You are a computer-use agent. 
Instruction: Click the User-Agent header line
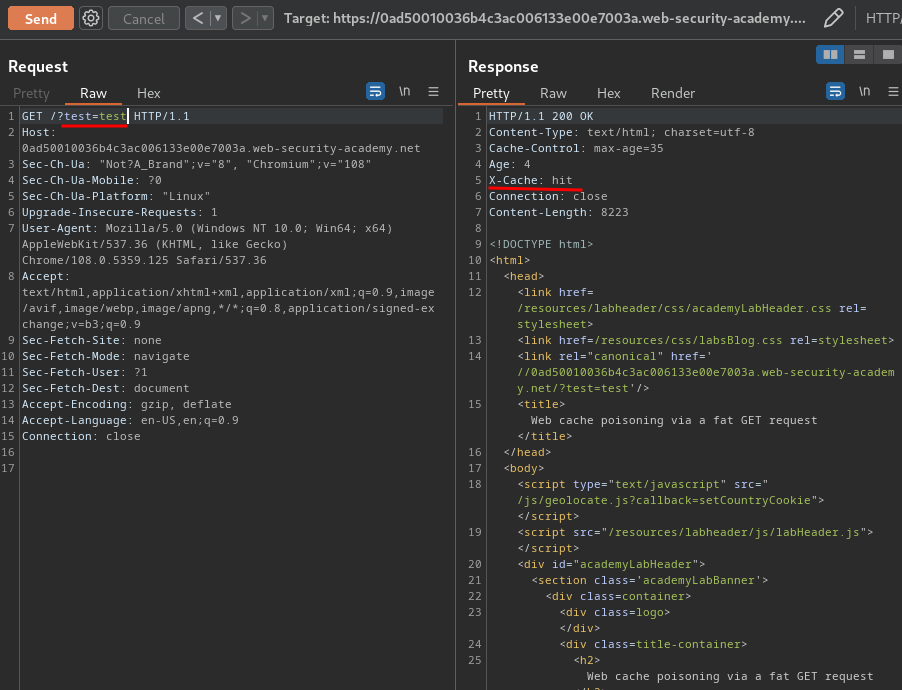click(207, 245)
